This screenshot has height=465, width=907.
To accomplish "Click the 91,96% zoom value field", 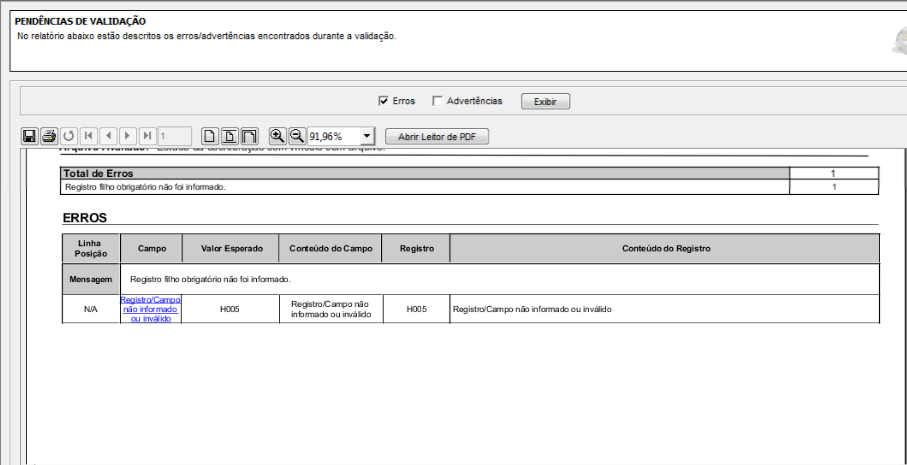I will point(334,136).
